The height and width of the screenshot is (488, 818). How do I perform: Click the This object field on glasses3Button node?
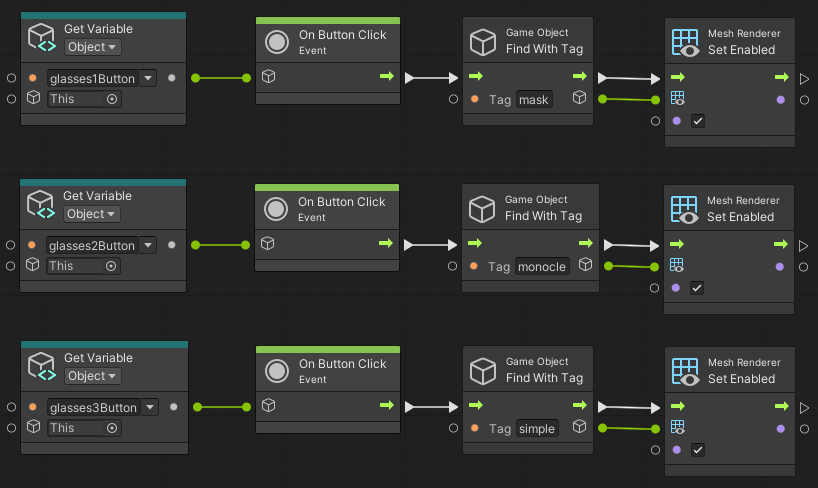(84, 428)
